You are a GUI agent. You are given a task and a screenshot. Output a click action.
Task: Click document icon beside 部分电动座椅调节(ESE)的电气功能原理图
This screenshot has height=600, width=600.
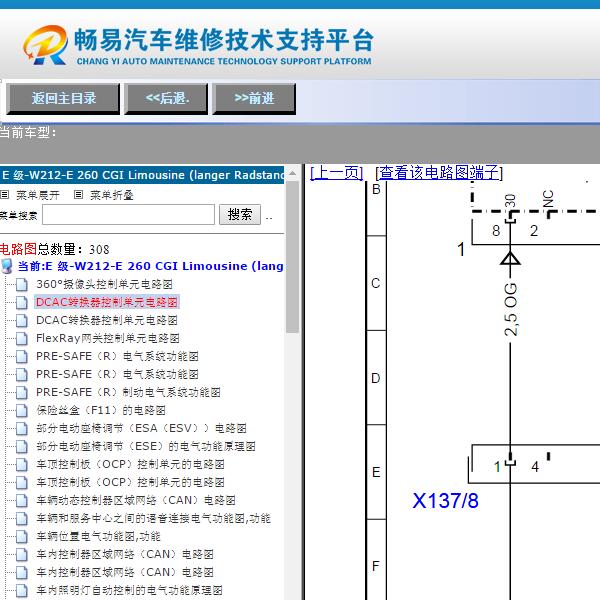click(x=22, y=446)
